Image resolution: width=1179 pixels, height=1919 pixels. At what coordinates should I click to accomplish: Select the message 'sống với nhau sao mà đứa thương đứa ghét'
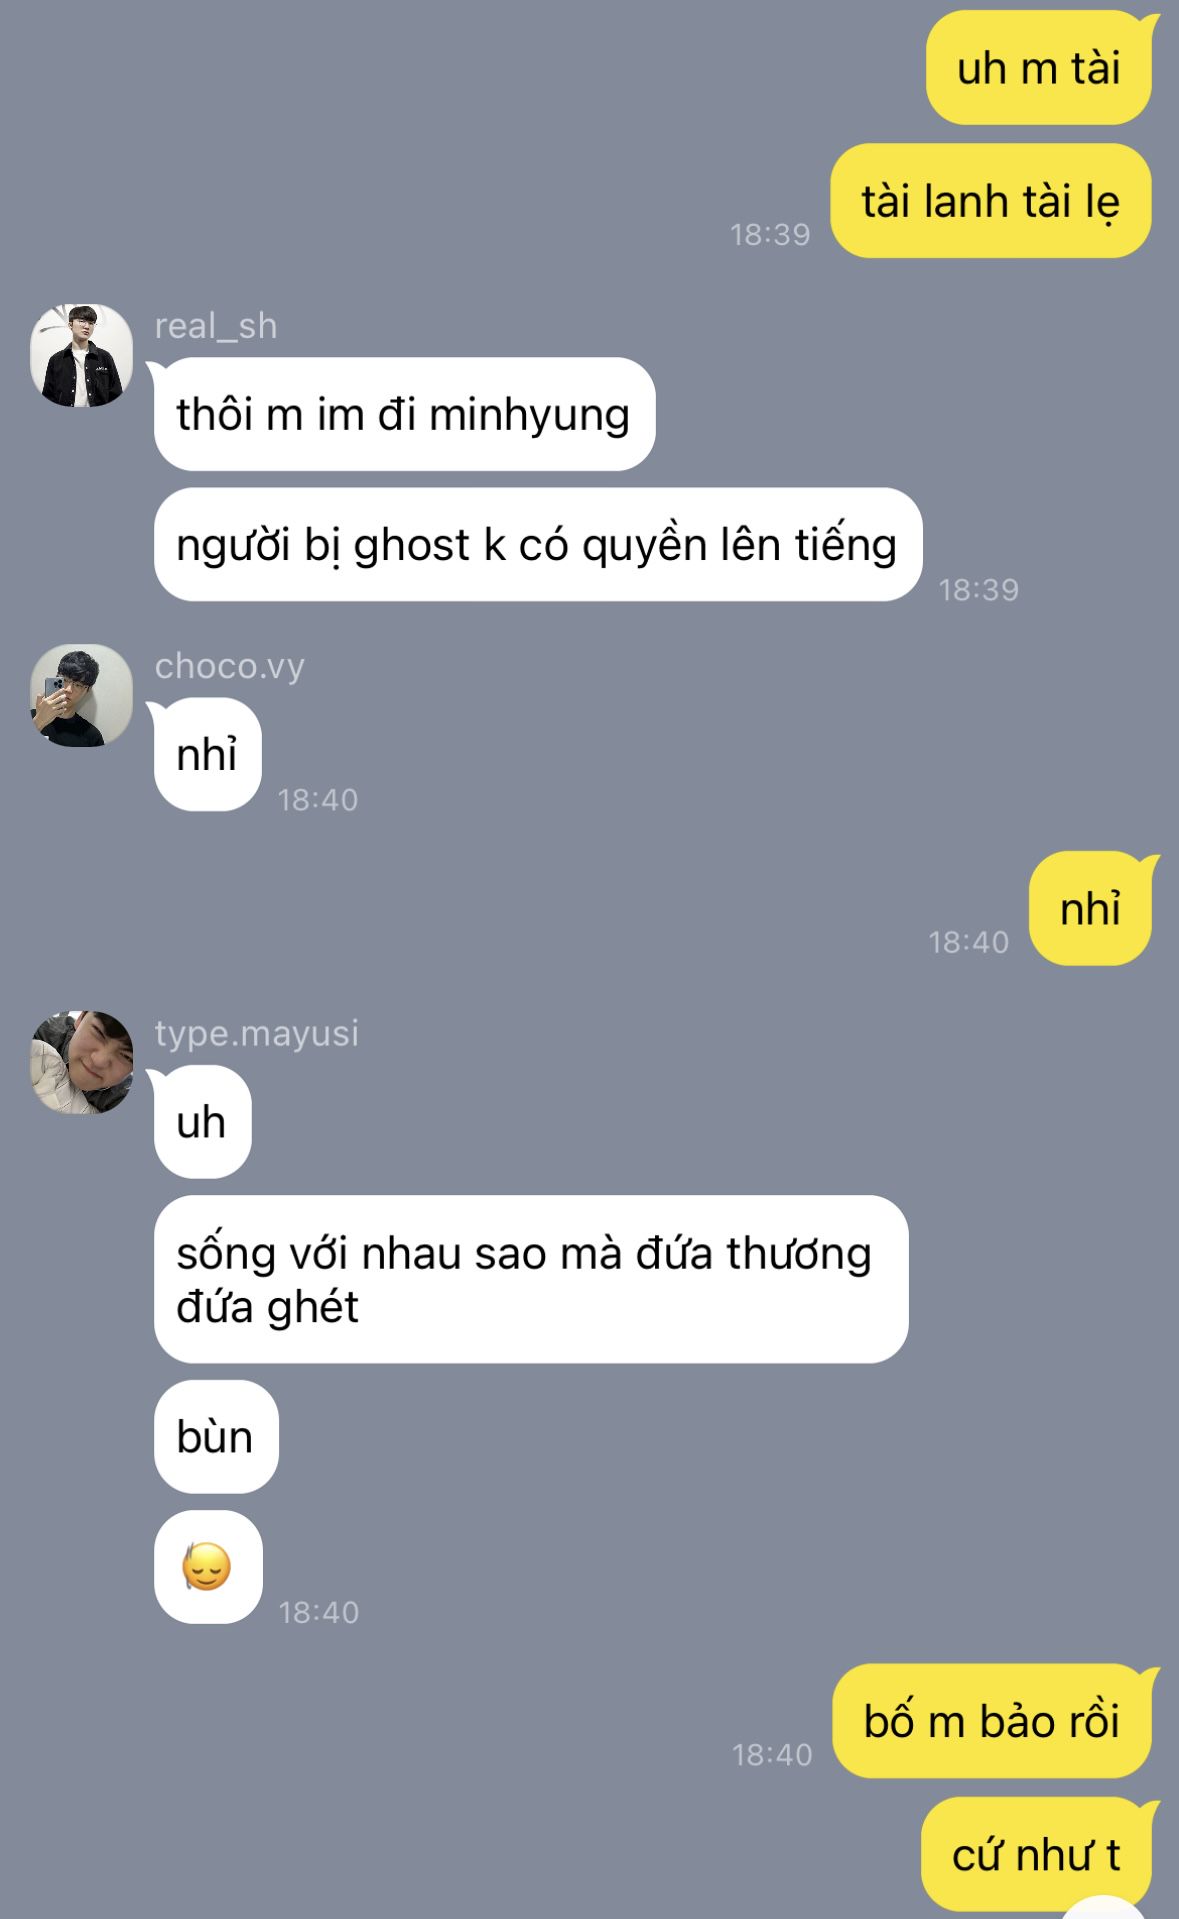point(531,1279)
